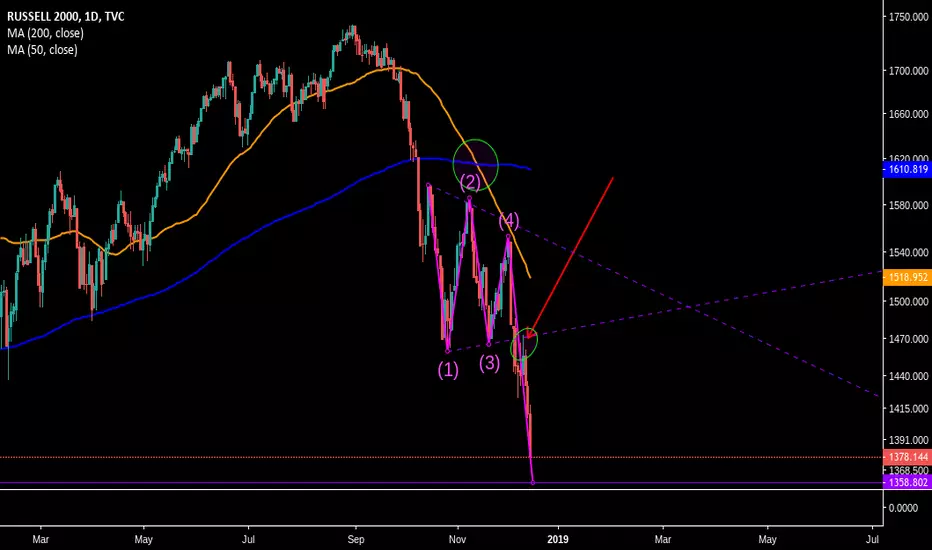Select the wave label (2)
The image size is (932, 550).
tap(470, 181)
